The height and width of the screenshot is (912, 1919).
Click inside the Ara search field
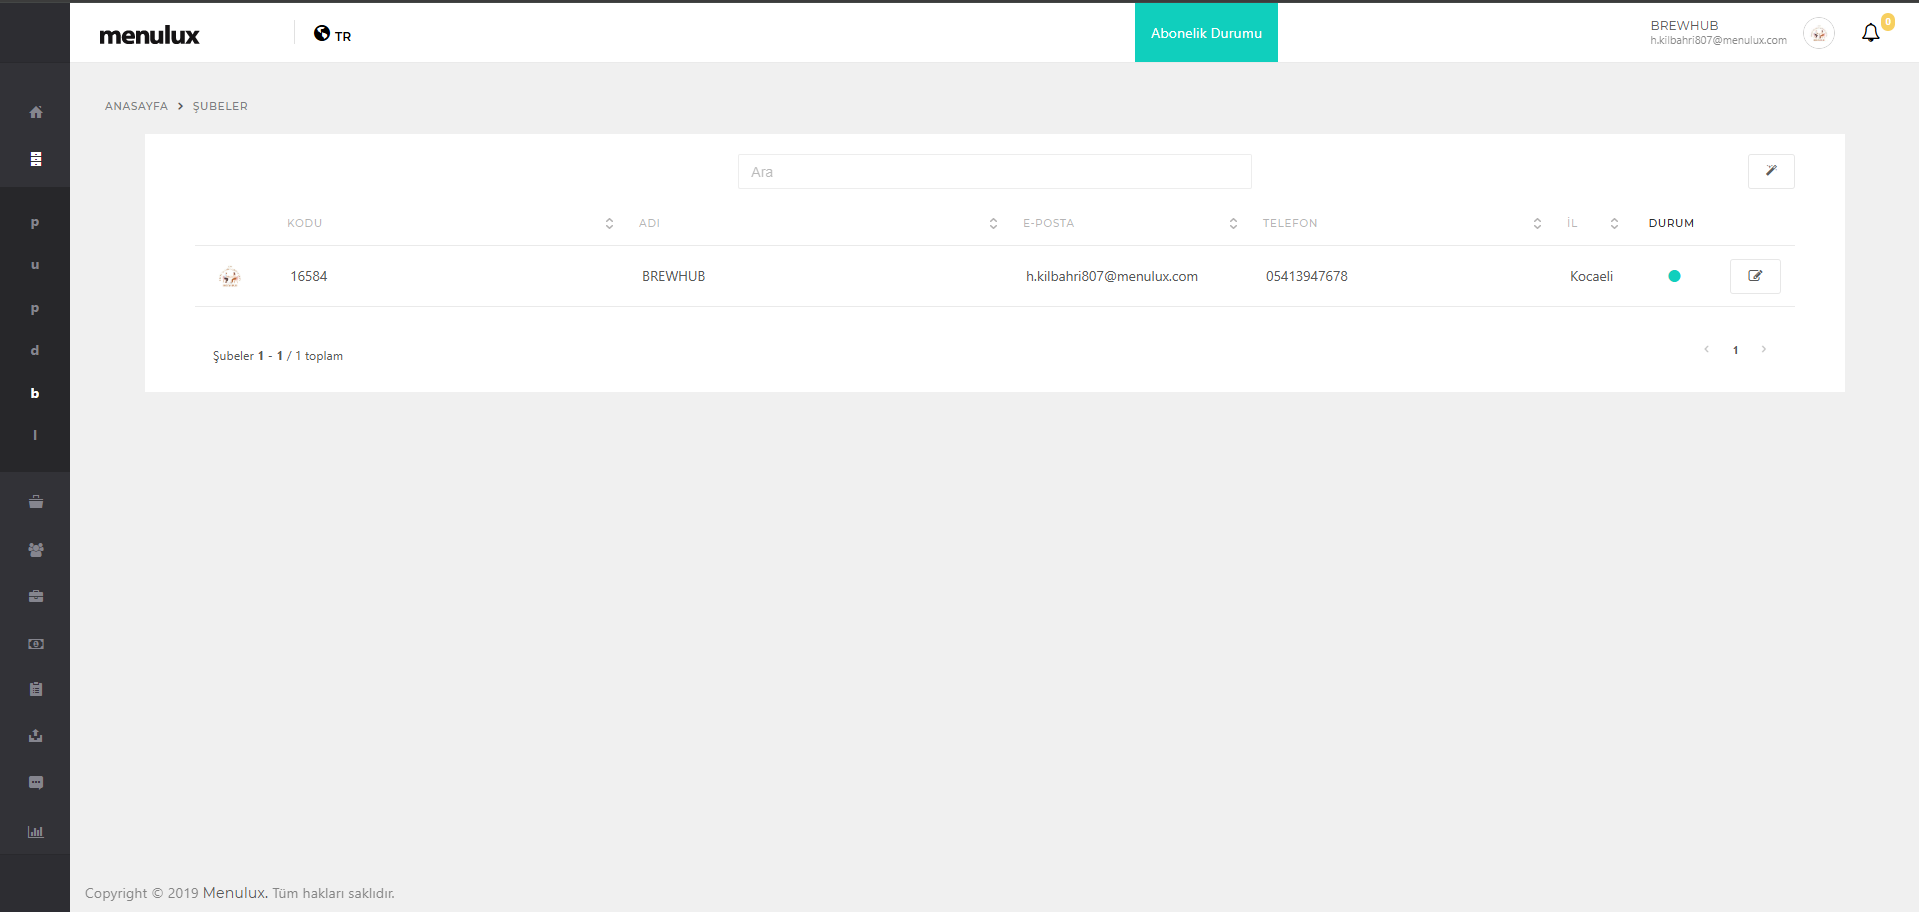[994, 172]
